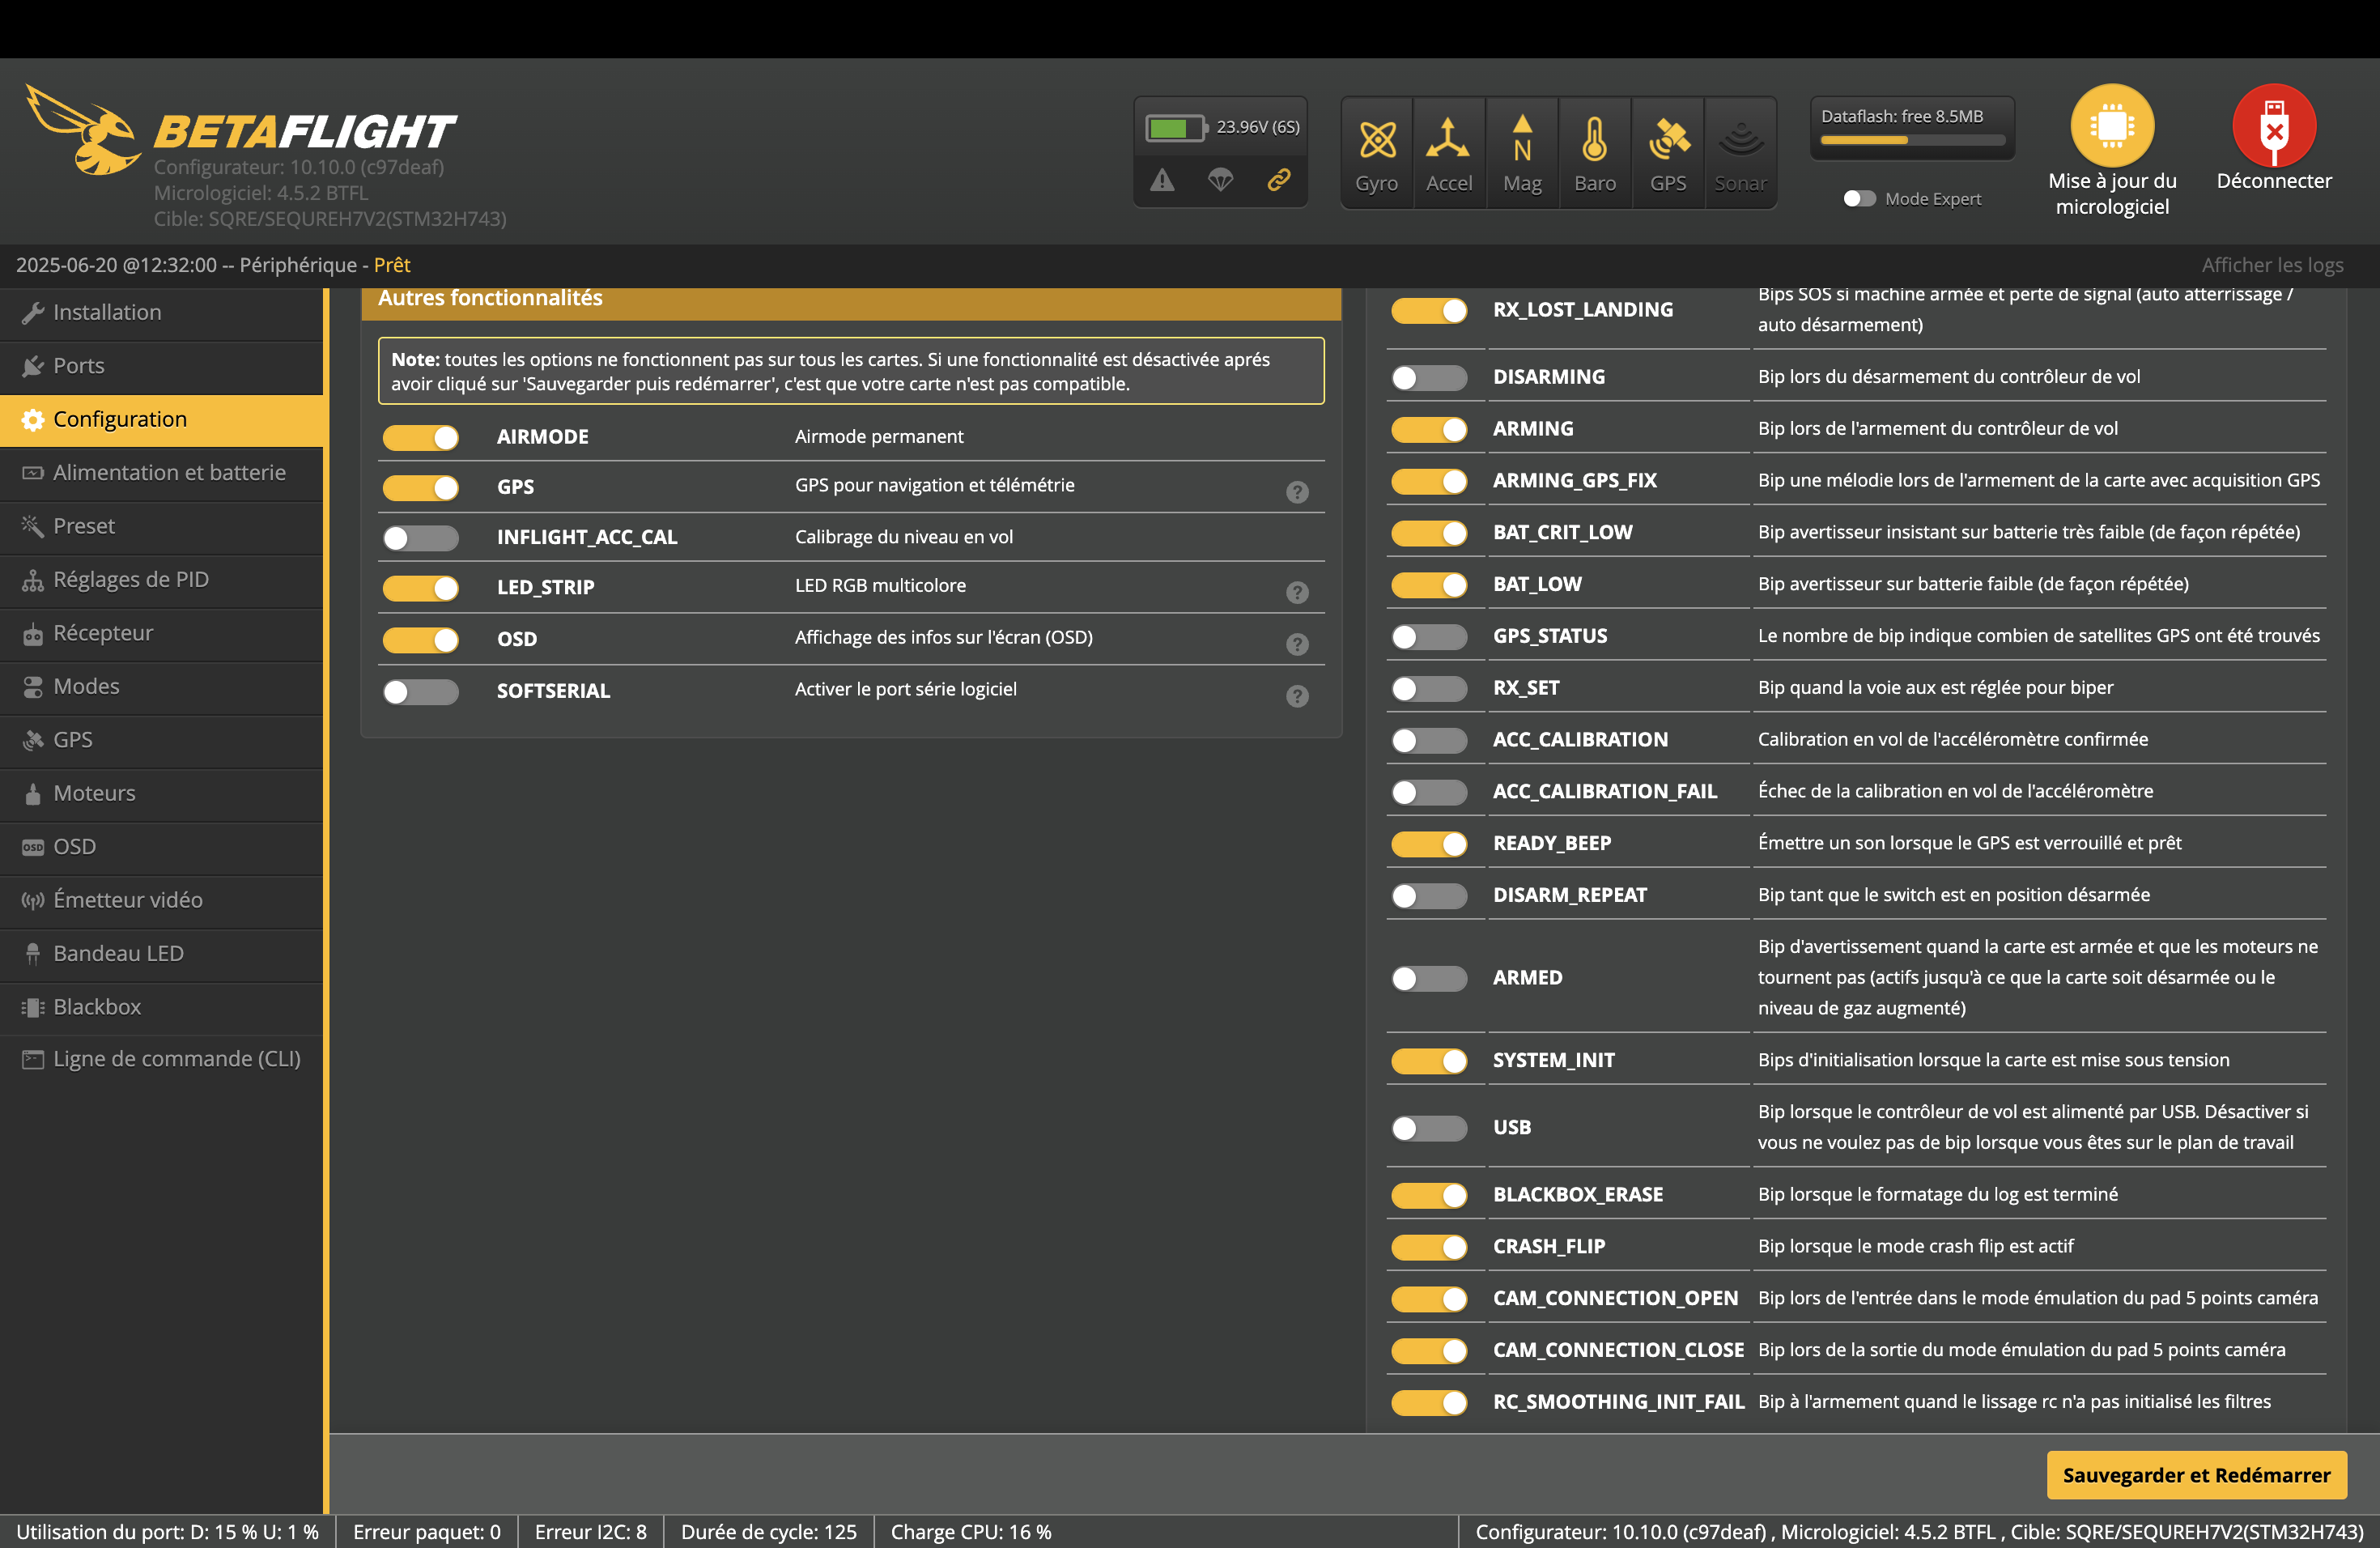Viewport: 2380px width, 1548px height.
Task: Open help icon for LED_STRIP feature
Action: [x=1297, y=592]
